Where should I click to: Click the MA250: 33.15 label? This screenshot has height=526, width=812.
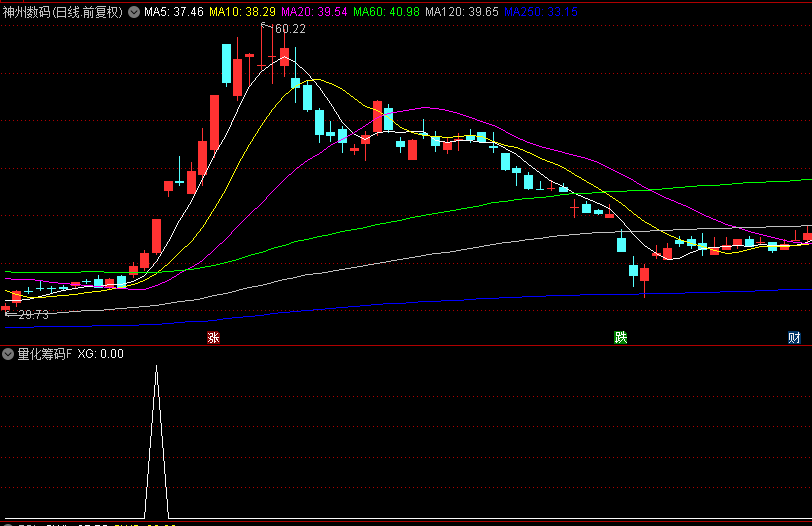(541, 12)
